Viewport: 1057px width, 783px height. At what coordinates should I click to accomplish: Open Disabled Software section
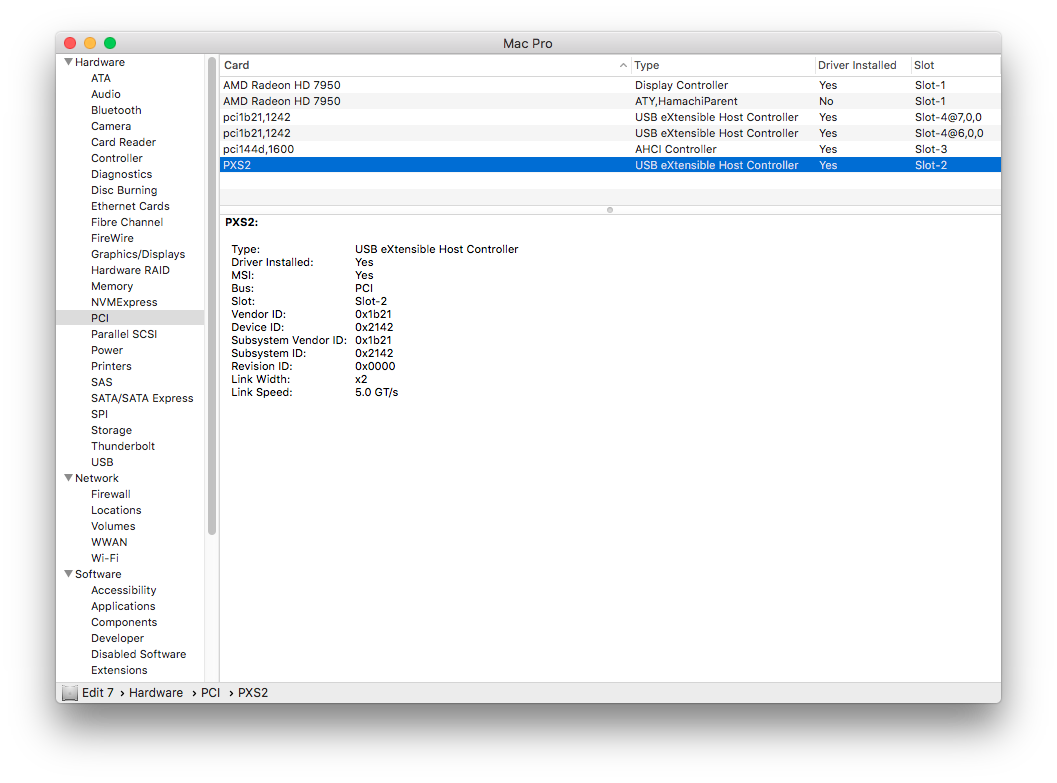(138, 654)
